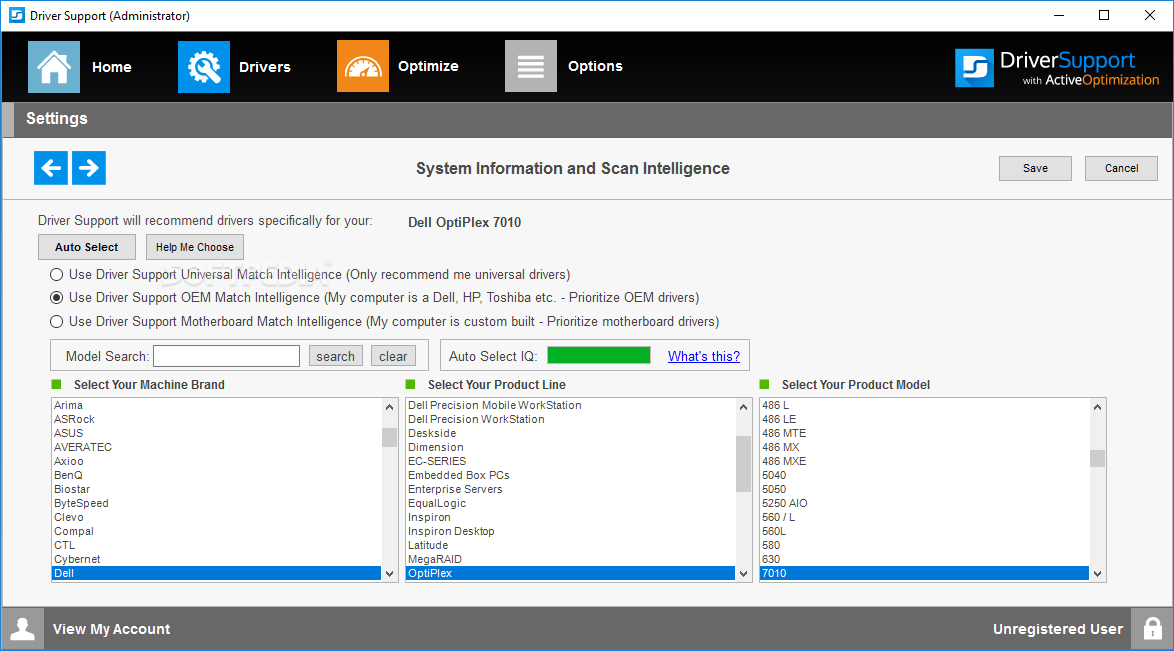Choose Motherboard Match Intelligence radio option
This screenshot has width=1174, height=651.
click(56, 321)
